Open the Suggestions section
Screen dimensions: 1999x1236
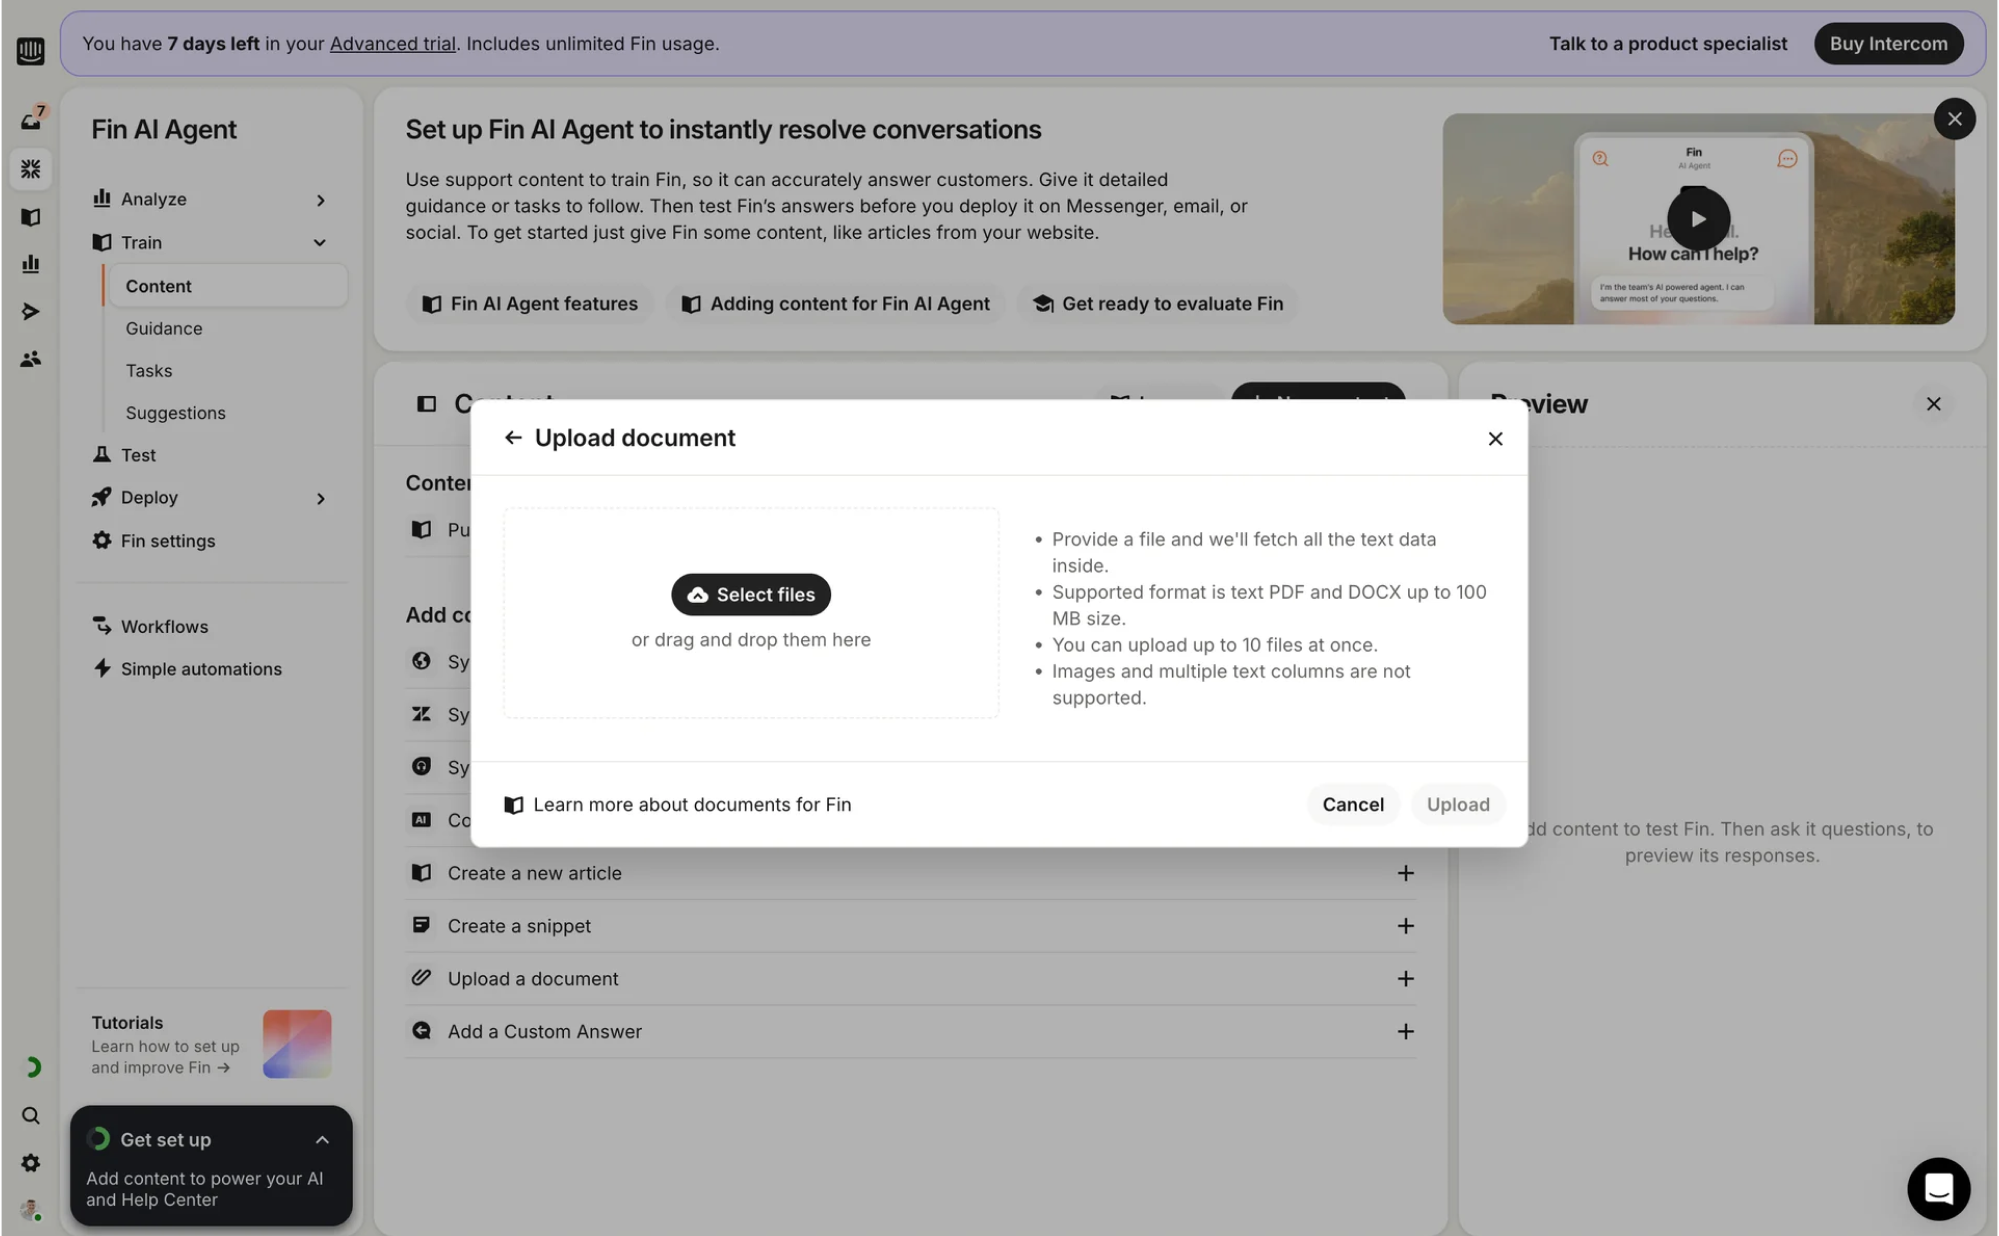pos(175,412)
